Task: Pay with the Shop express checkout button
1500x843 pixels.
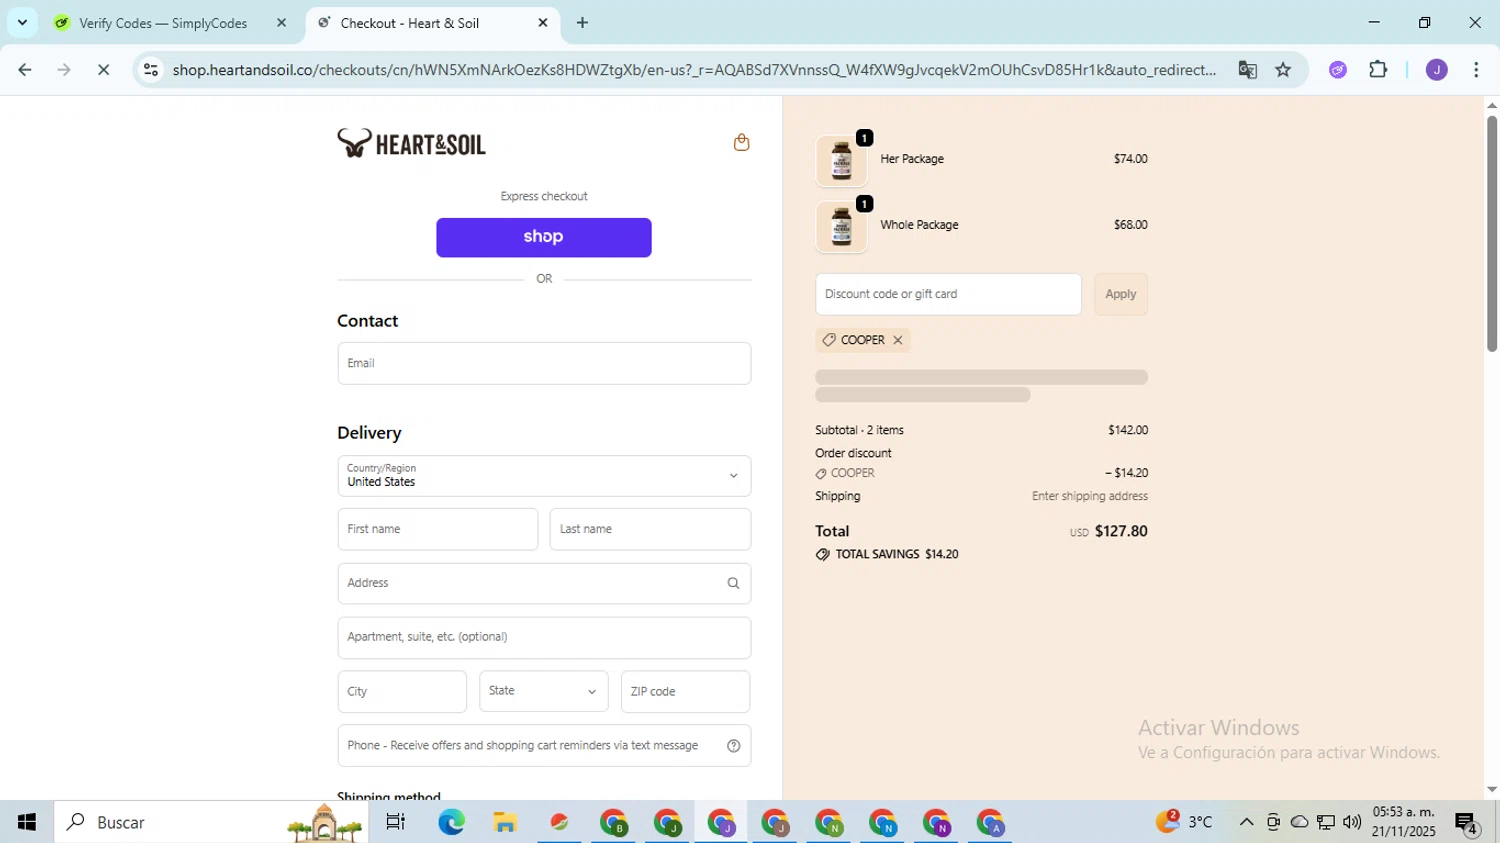Action: click(x=544, y=237)
